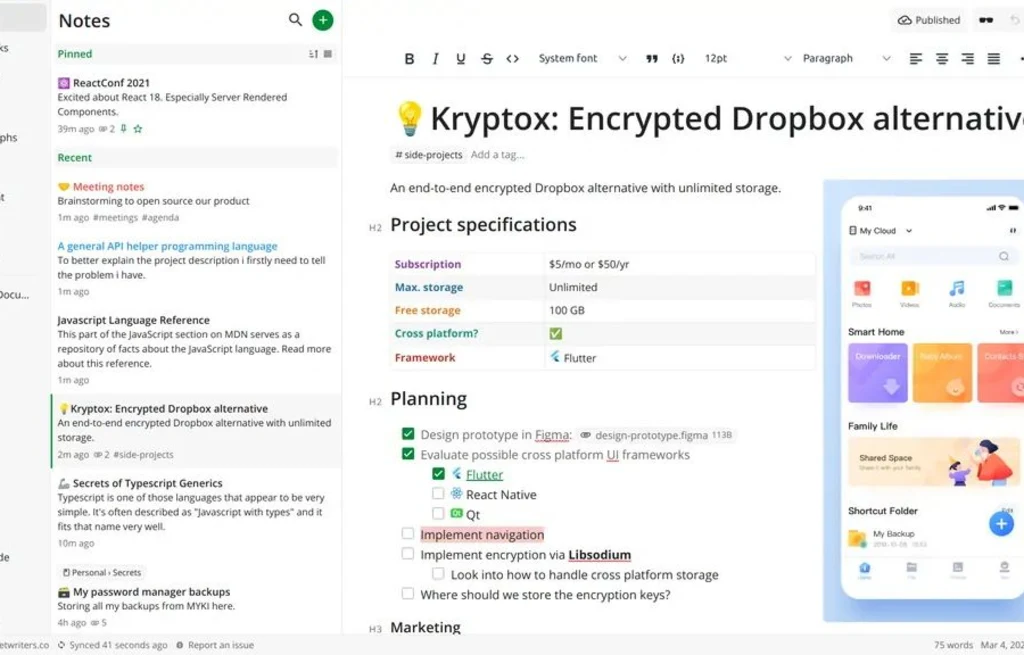1024x655 pixels.
Task: Open Personal › Secrets notebook breadcrumb
Action: click(101, 572)
